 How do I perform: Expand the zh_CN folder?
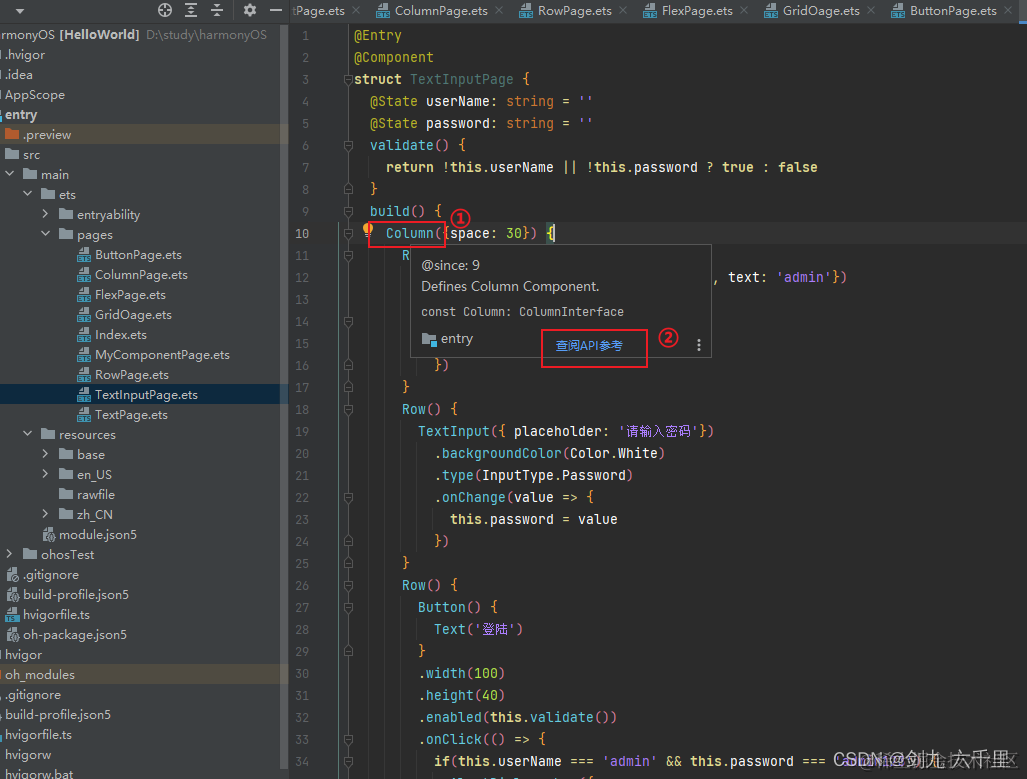pyautogui.click(x=45, y=514)
